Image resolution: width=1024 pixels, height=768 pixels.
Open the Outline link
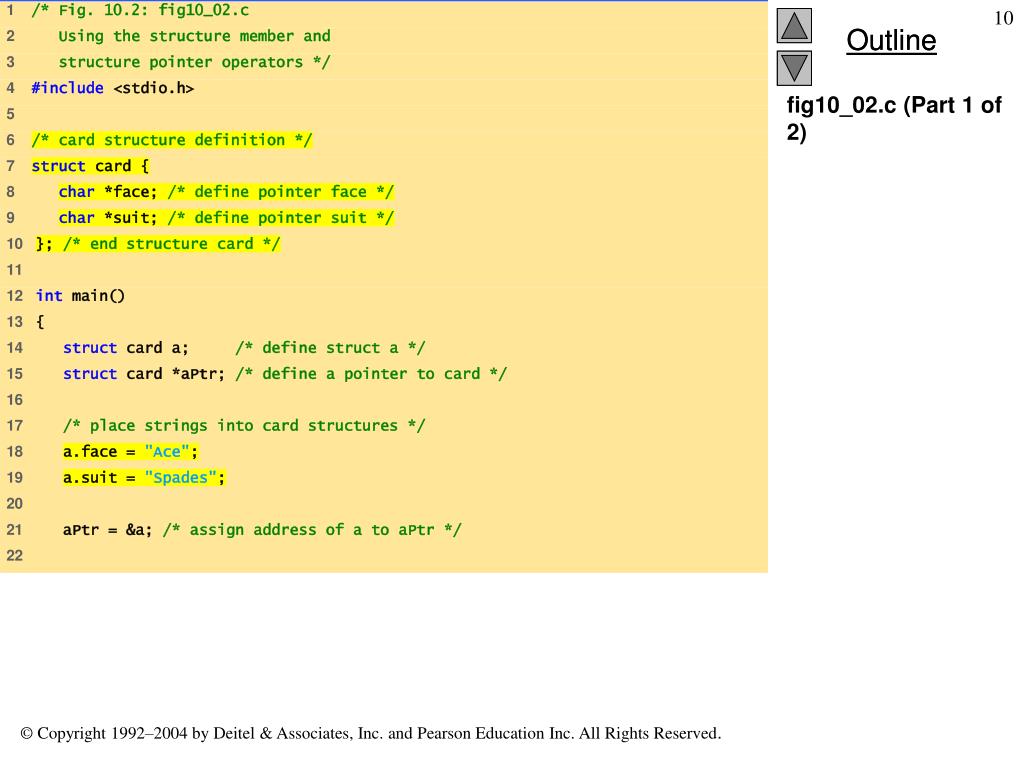tap(891, 40)
